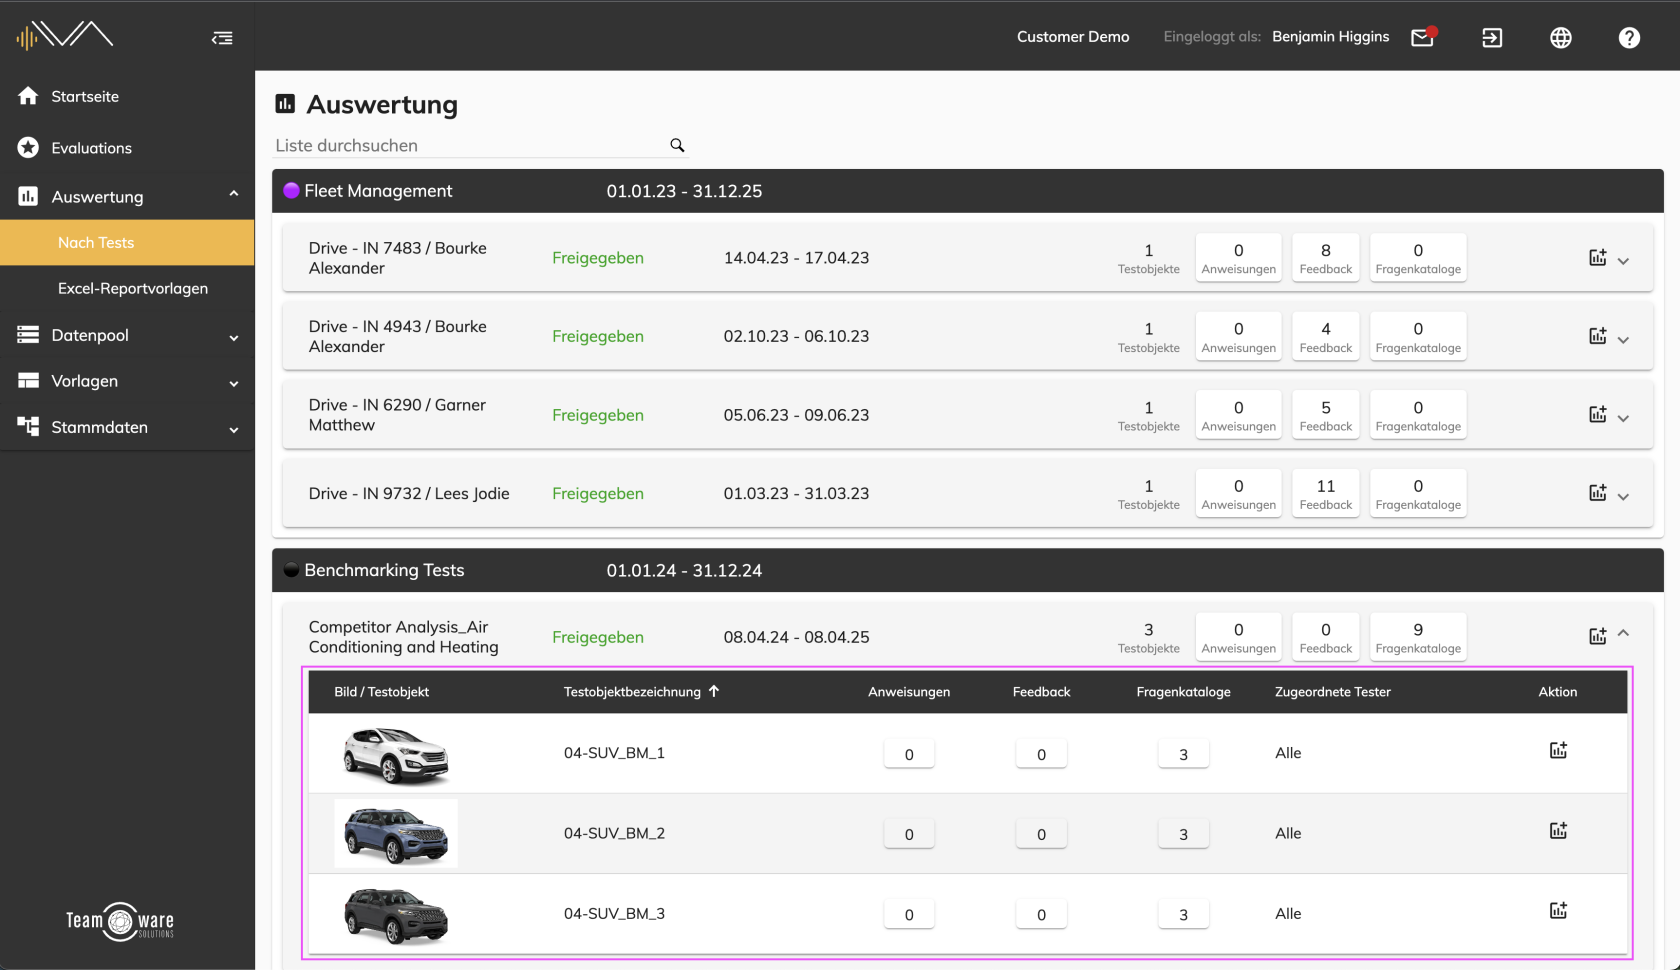Click Anweisungen count 0 for 04-SUV_BM_3
1680x970 pixels.
(909, 914)
